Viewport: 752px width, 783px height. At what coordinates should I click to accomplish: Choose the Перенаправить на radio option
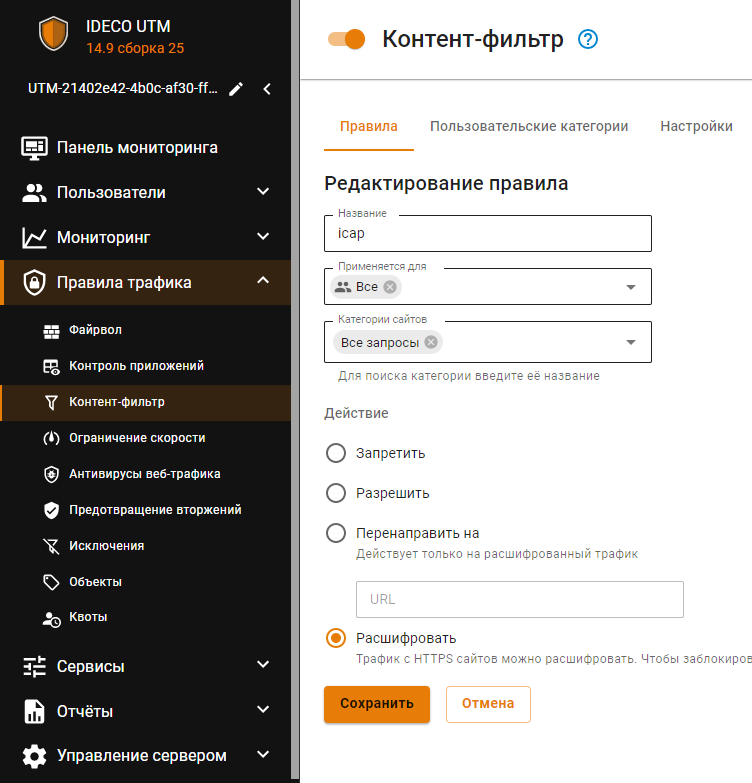(337, 533)
